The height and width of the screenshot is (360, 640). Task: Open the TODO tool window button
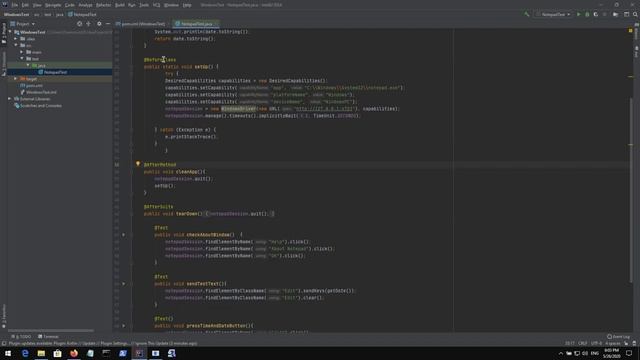coord(22,337)
